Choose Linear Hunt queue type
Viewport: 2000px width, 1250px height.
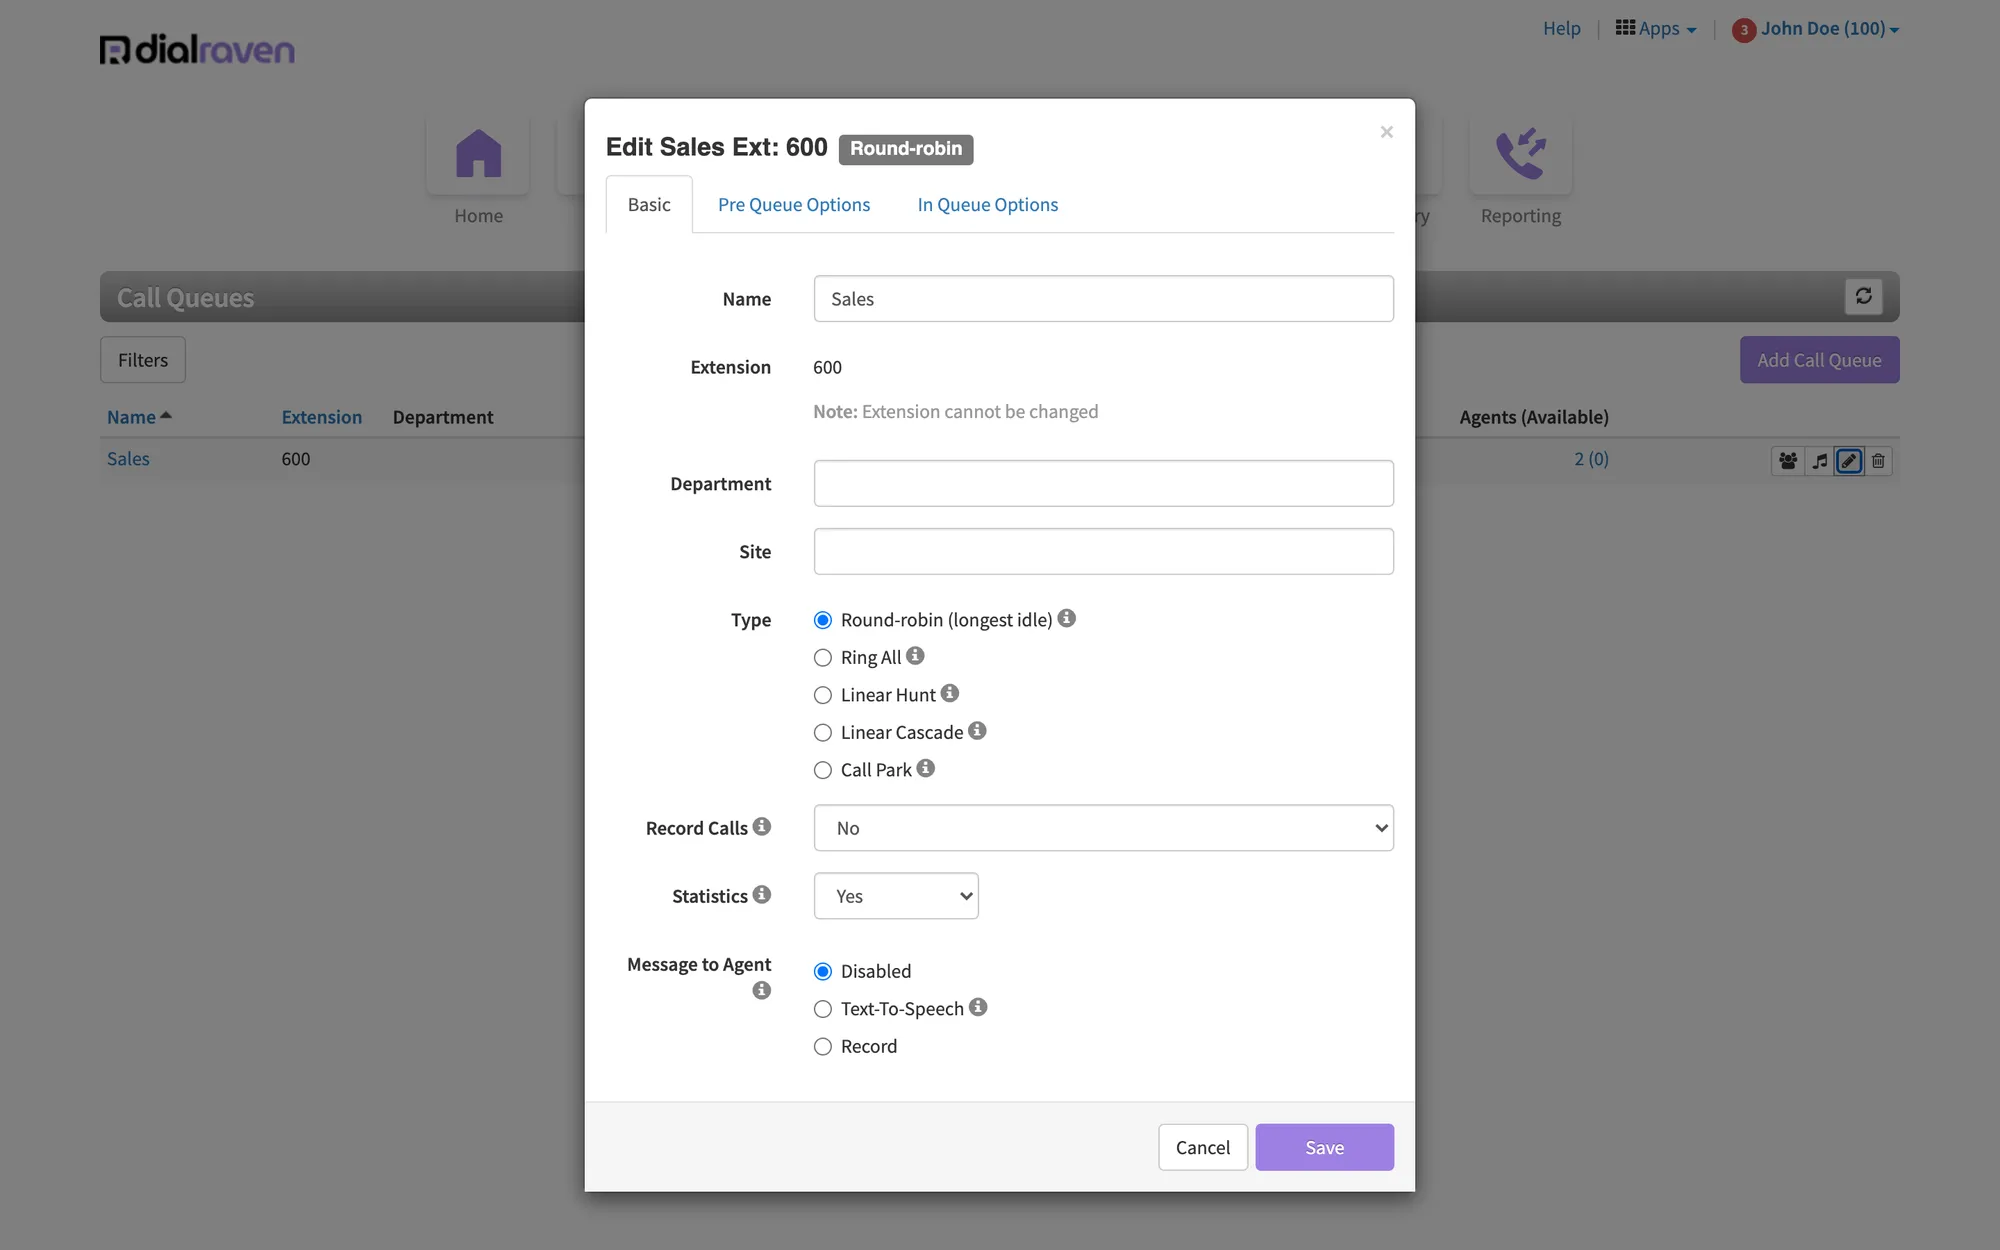pos(823,695)
